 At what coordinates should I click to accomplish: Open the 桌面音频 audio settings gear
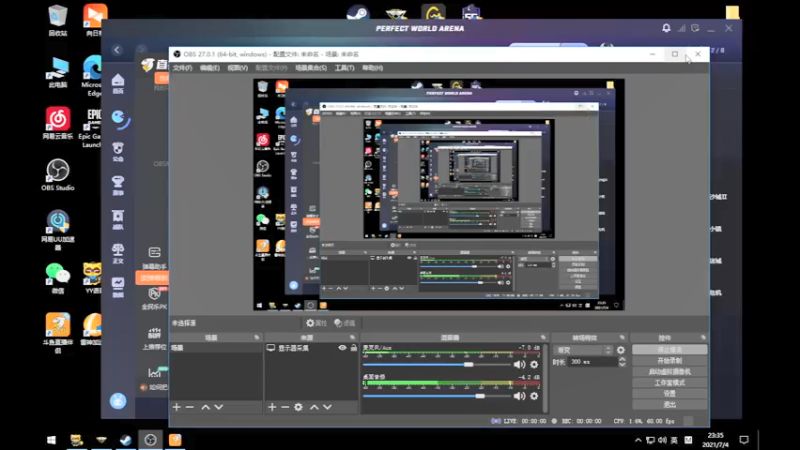click(534, 396)
